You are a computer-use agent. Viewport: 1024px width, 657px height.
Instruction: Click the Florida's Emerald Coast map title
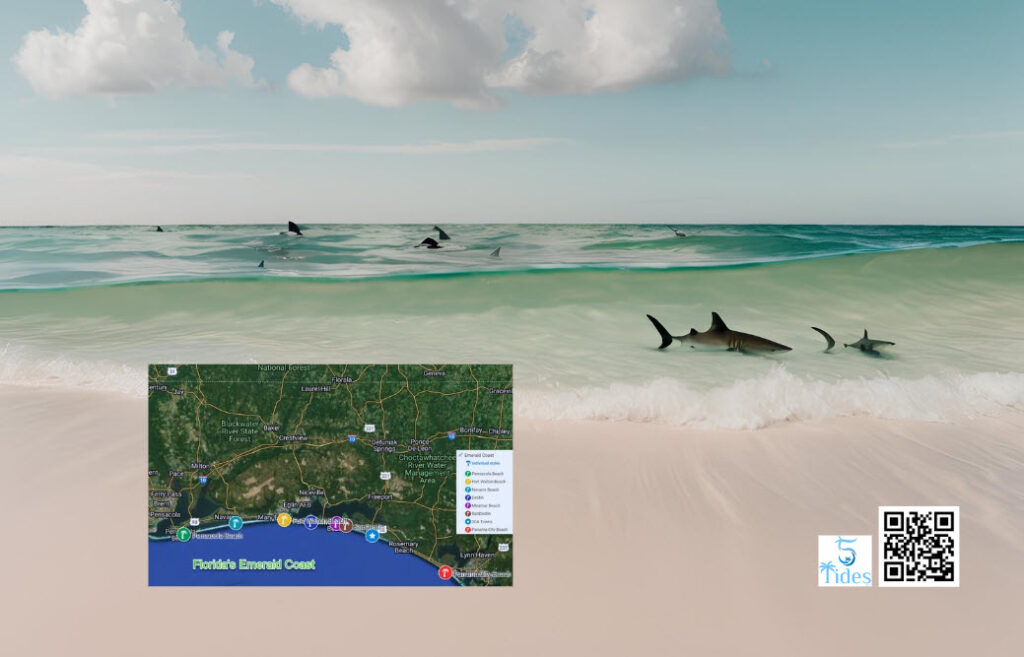click(253, 564)
